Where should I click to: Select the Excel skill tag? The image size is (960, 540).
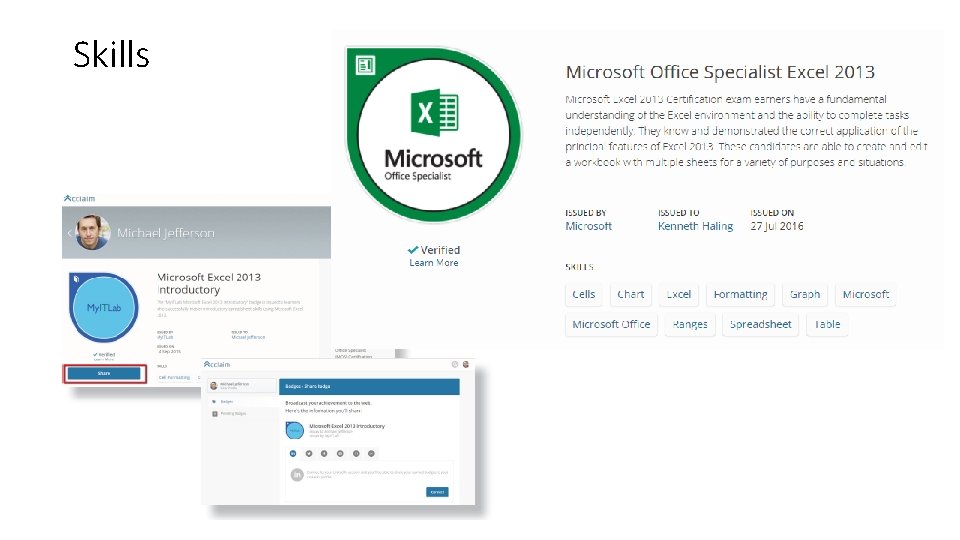(678, 294)
